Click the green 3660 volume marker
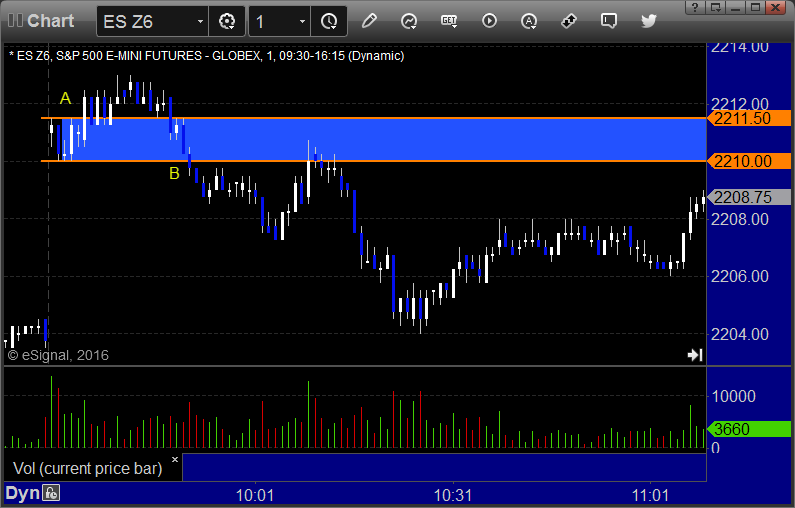 [x=749, y=429]
